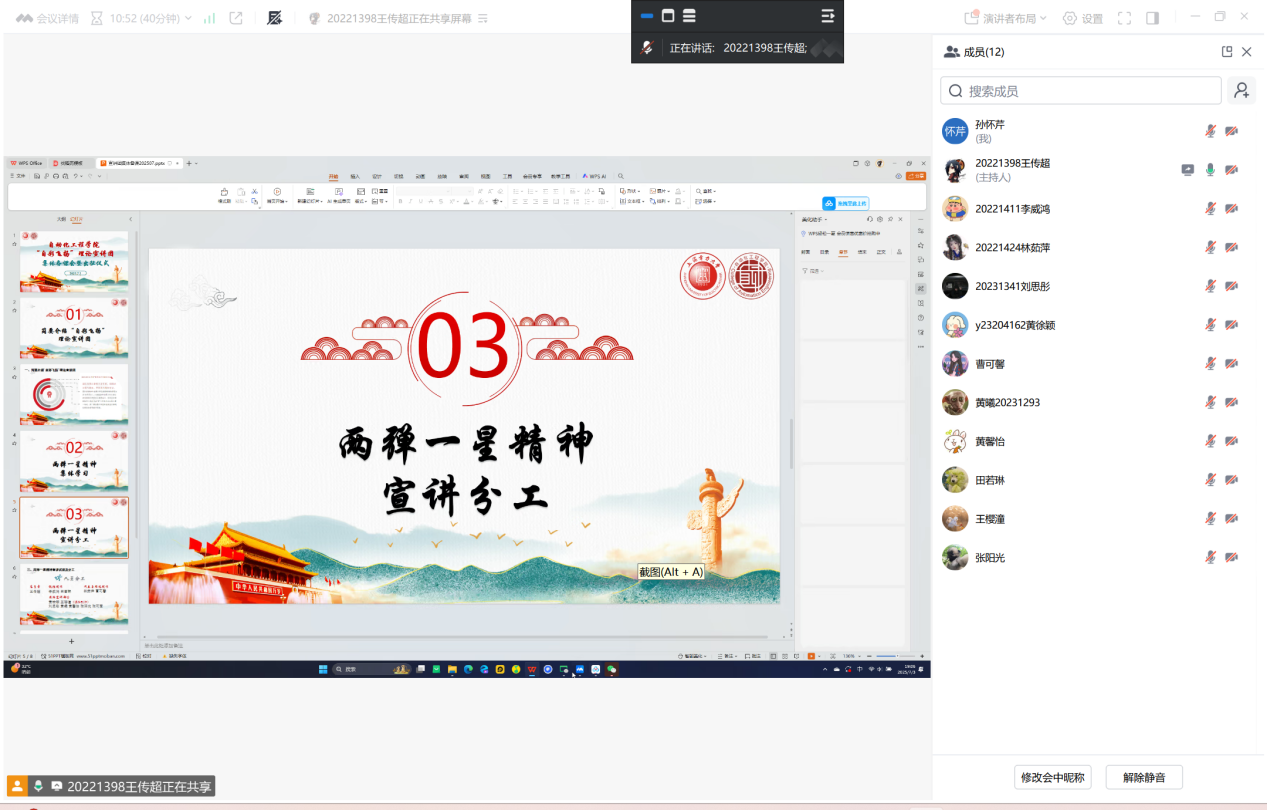The image size is (1267, 810).
Task: Enter full screen mode
Action: pos(1124,18)
